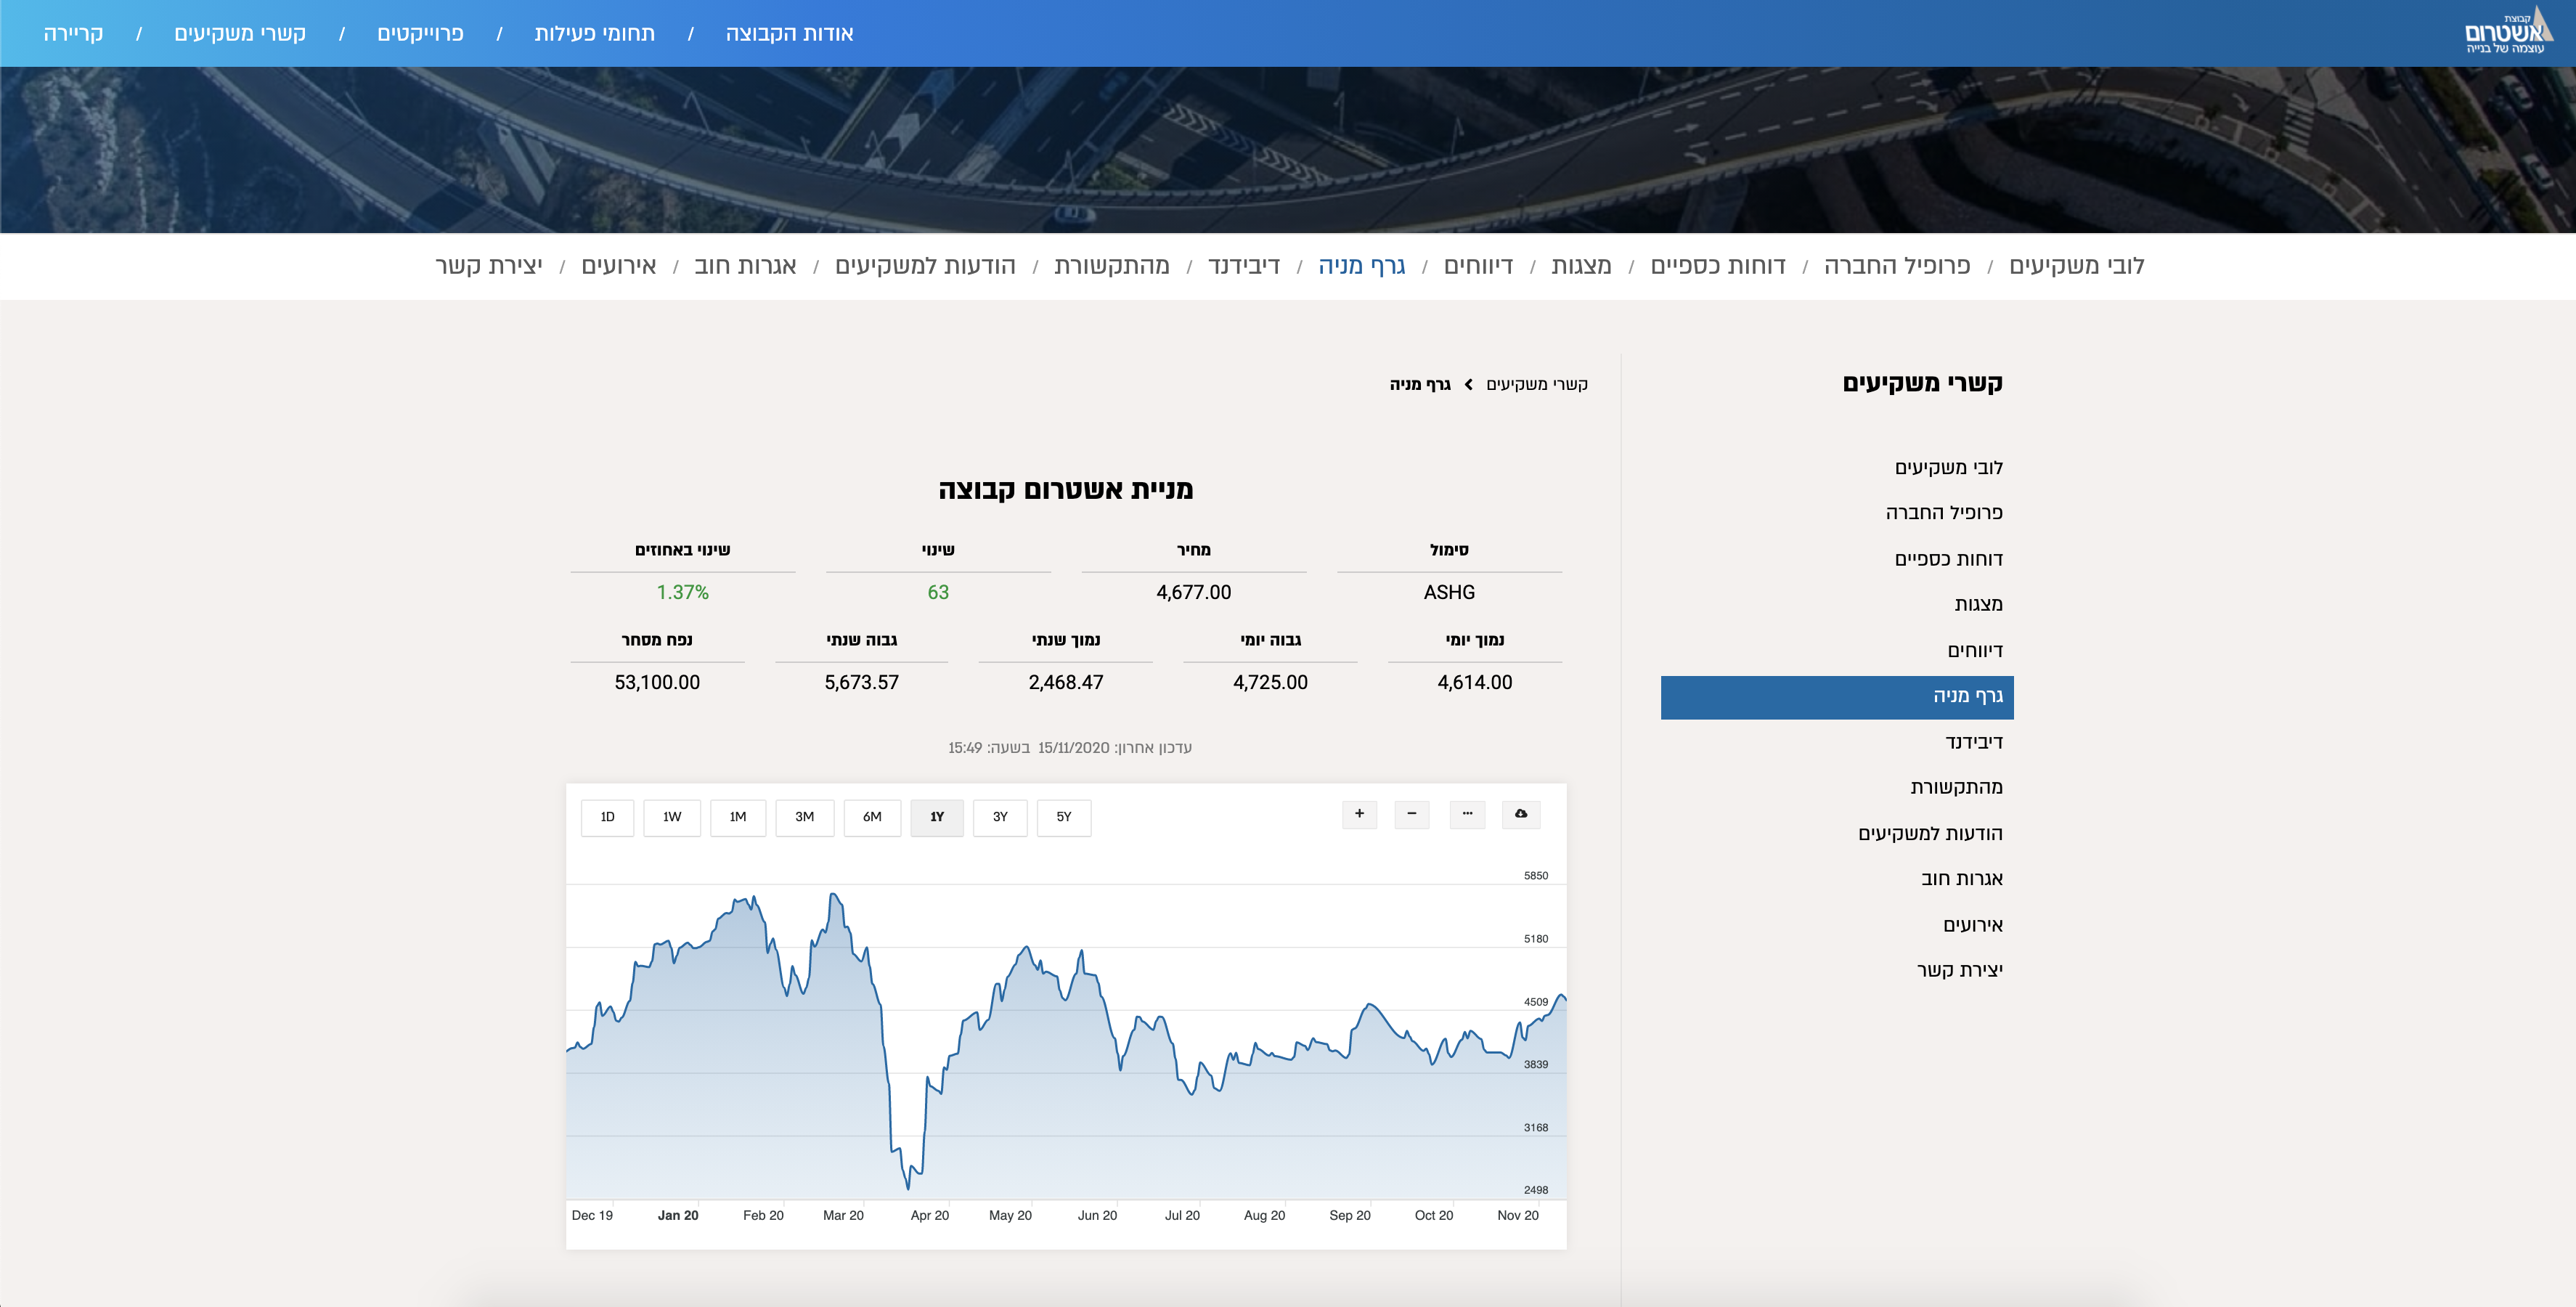Open דיבידנד in the sidebar
This screenshot has width=2576, height=1307.
[1974, 742]
